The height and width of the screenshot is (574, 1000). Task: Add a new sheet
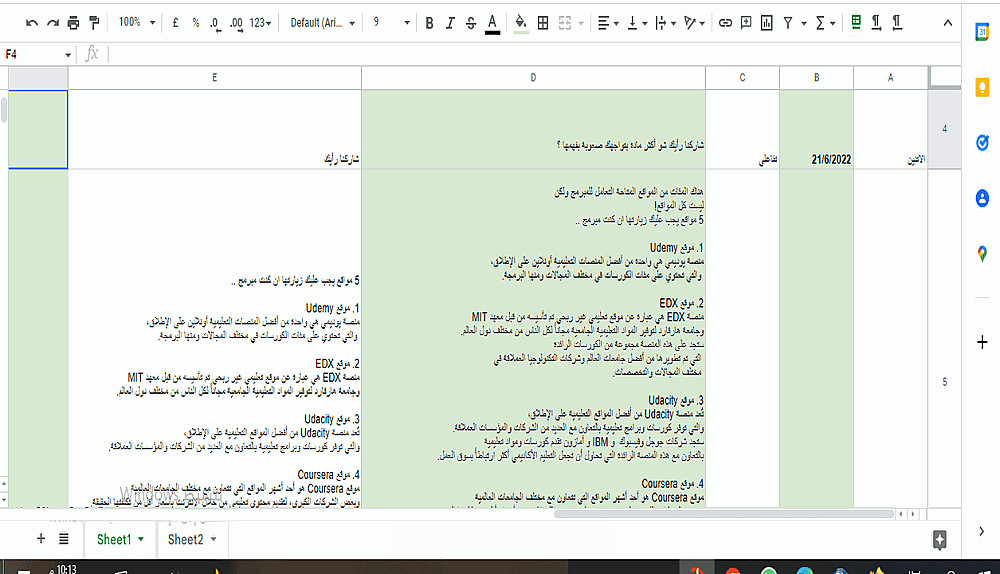click(41, 539)
